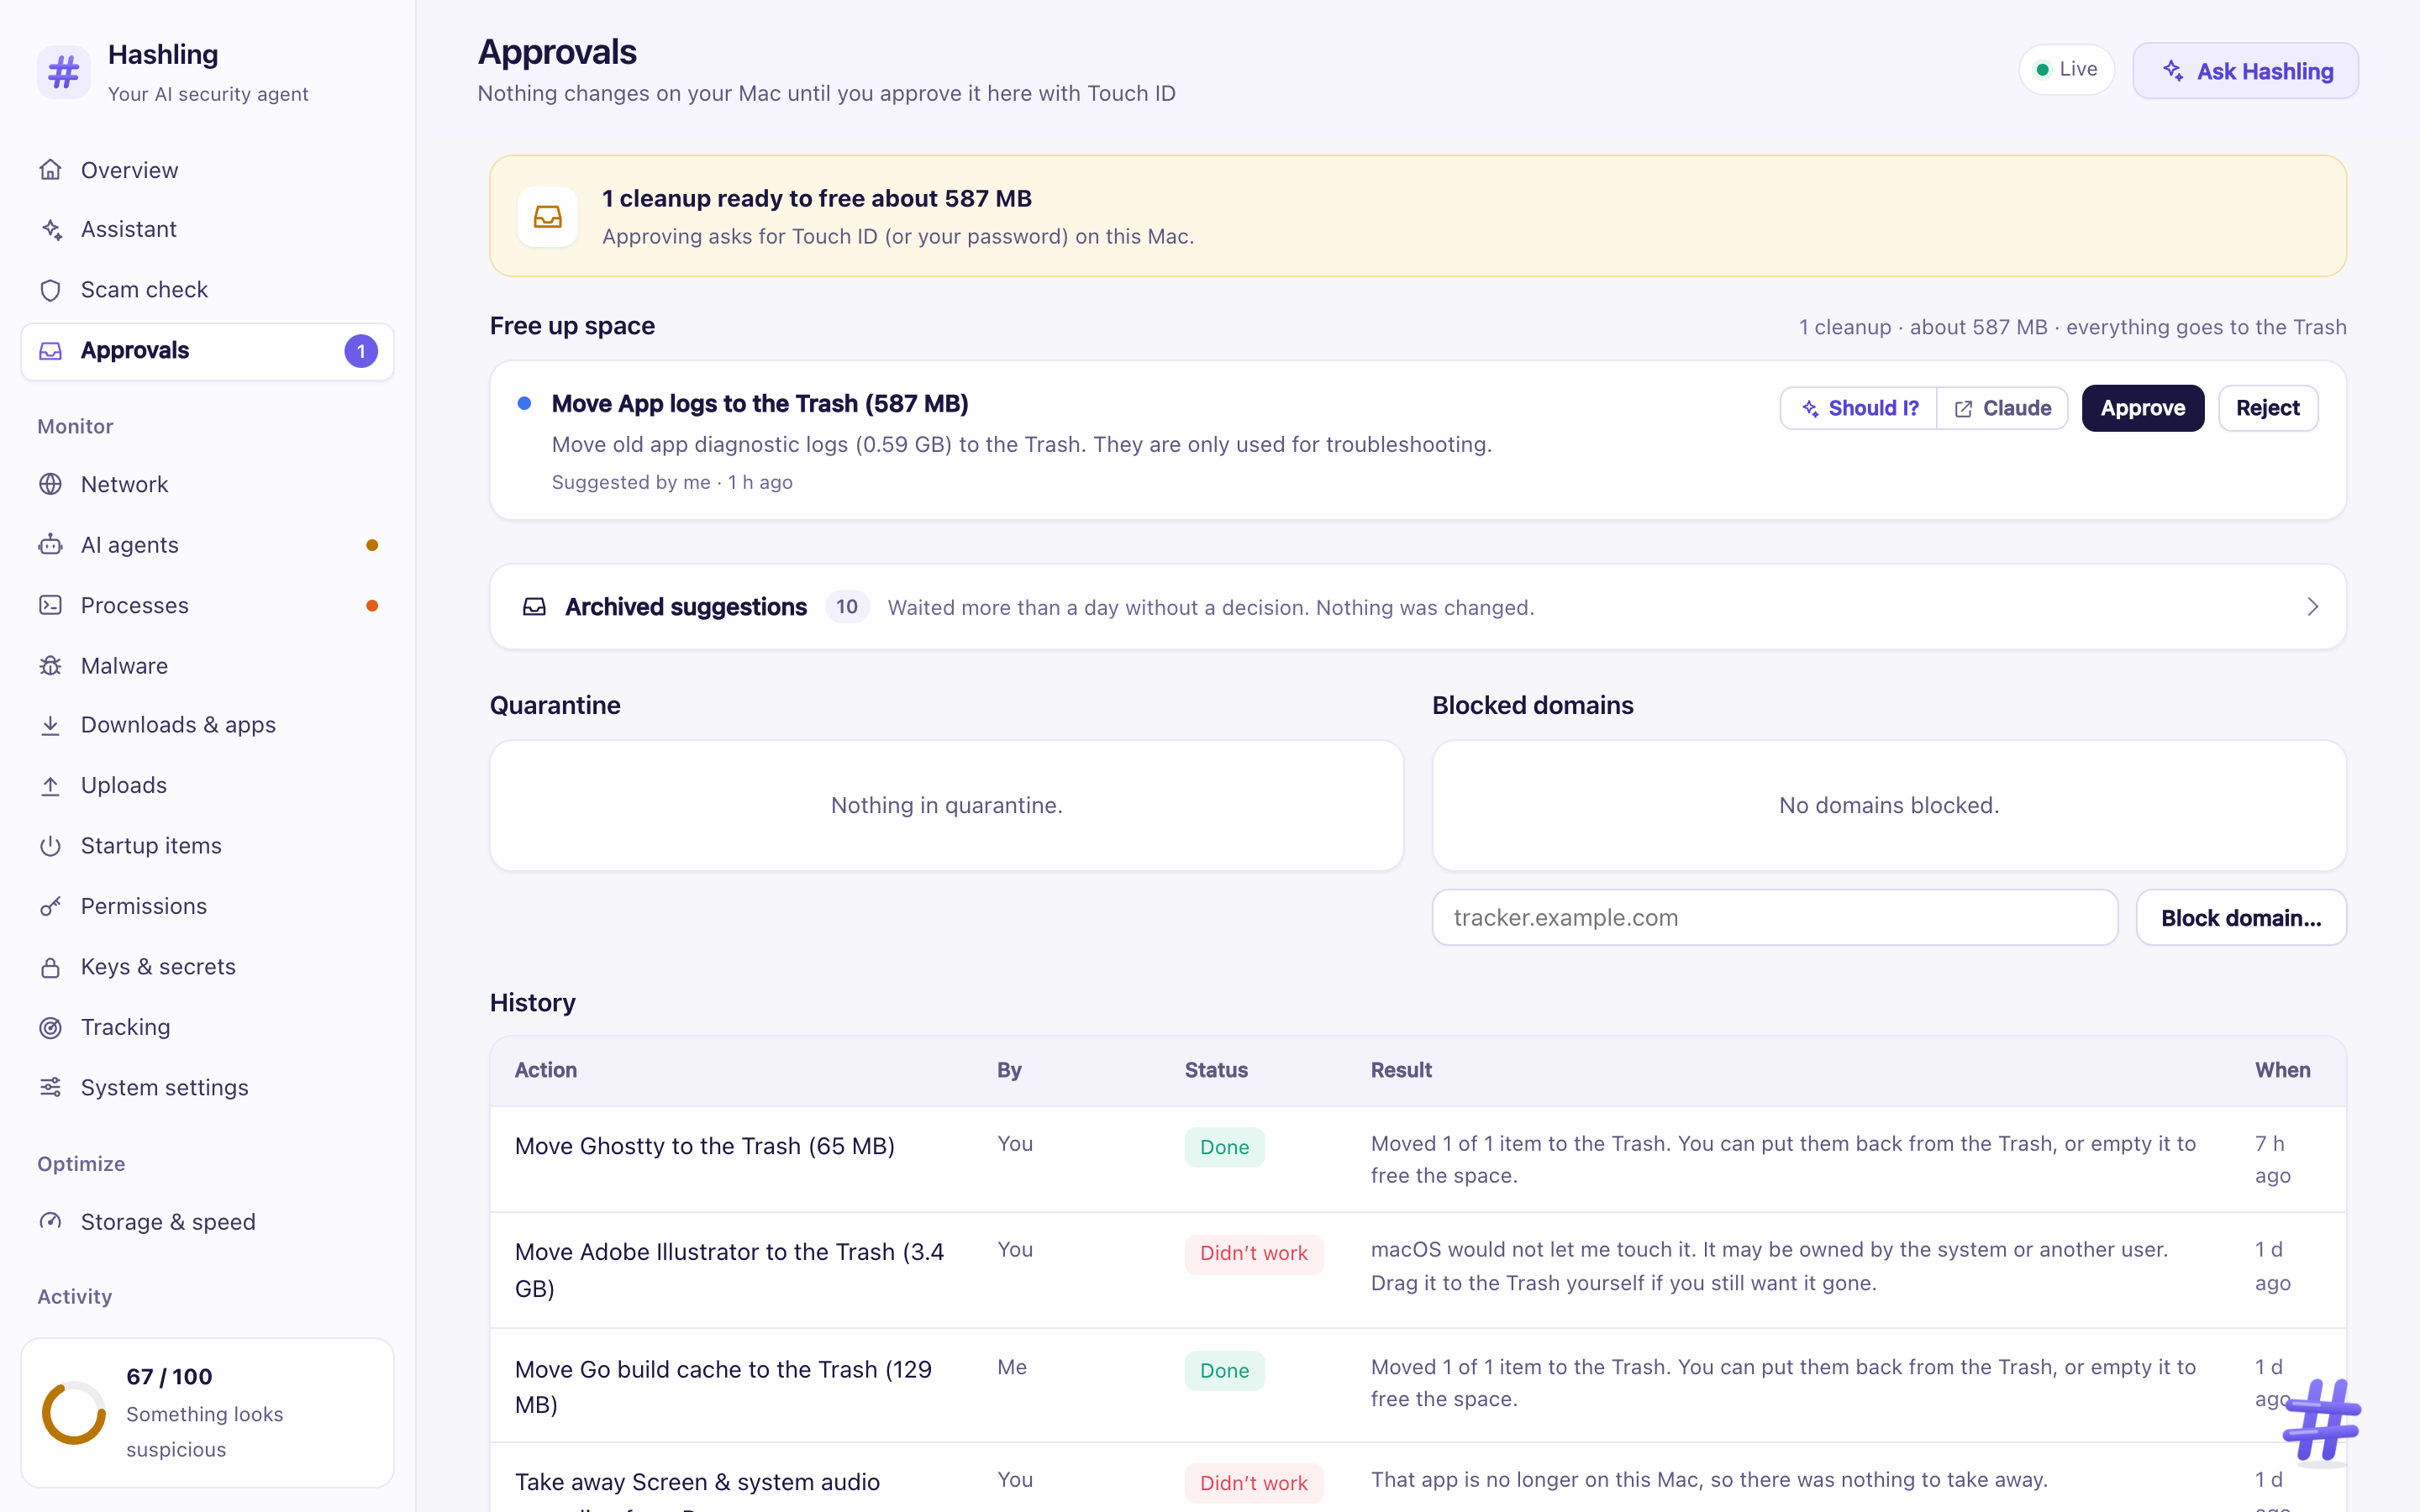The height and width of the screenshot is (1512, 2420).
Task: Click the Hashling hash logo in sidebar
Action: [64, 72]
